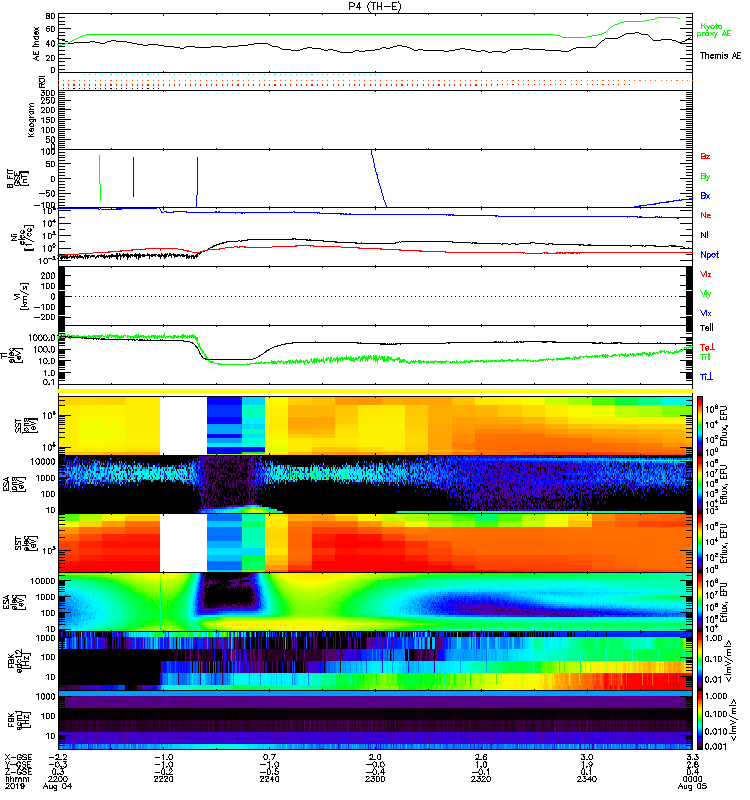
Task: Click the ESA electrons panel color bar
Action: click(699, 602)
